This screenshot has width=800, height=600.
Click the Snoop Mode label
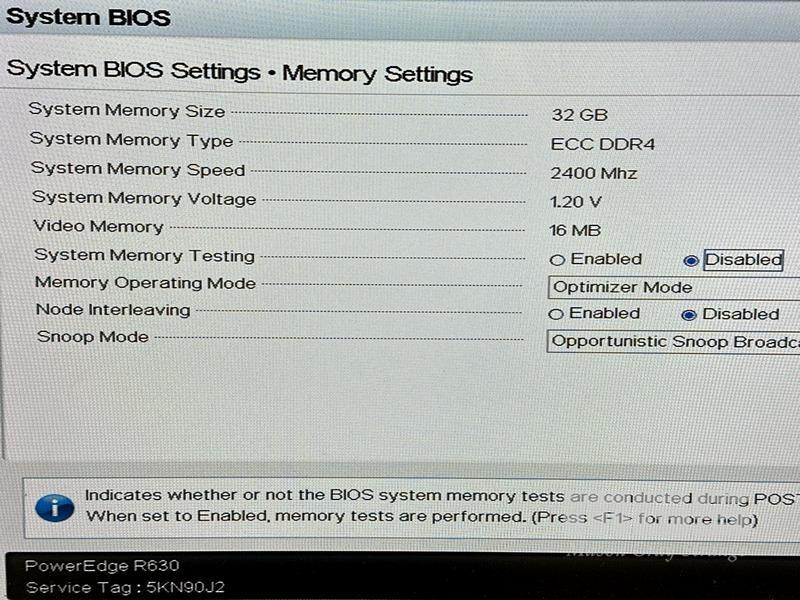coord(92,337)
